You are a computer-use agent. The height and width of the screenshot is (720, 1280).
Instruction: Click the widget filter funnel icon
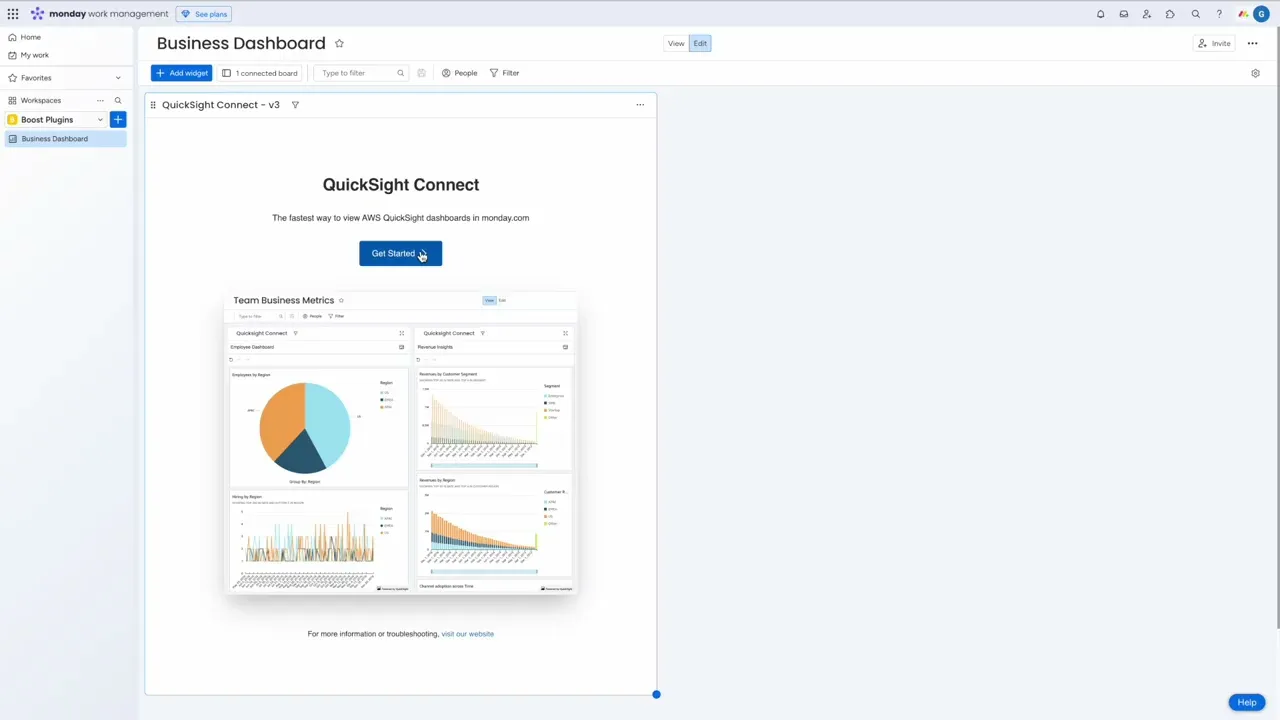[295, 105]
